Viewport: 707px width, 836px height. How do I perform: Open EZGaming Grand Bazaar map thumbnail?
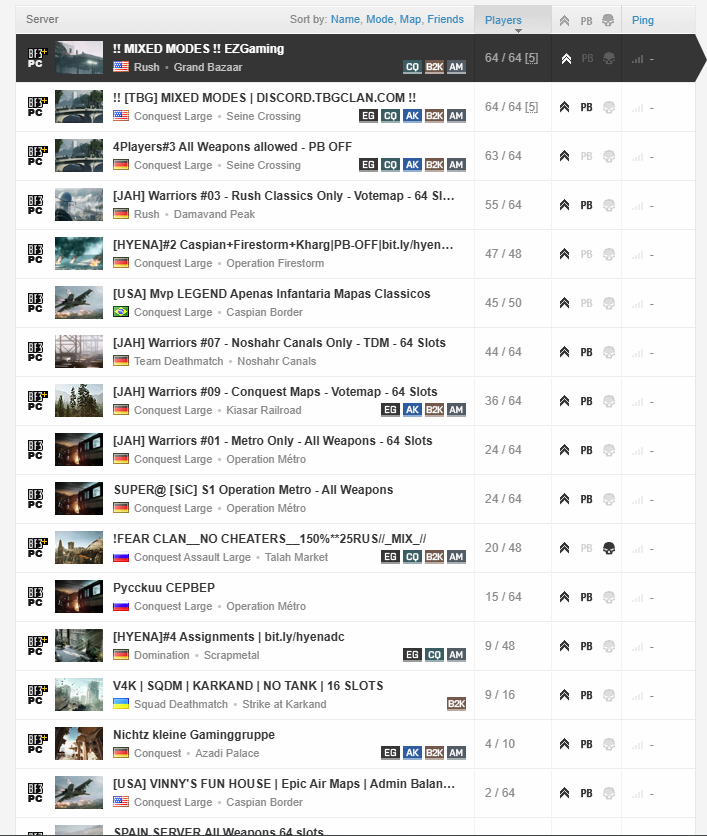pyautogui.click(x=79, y=58)
